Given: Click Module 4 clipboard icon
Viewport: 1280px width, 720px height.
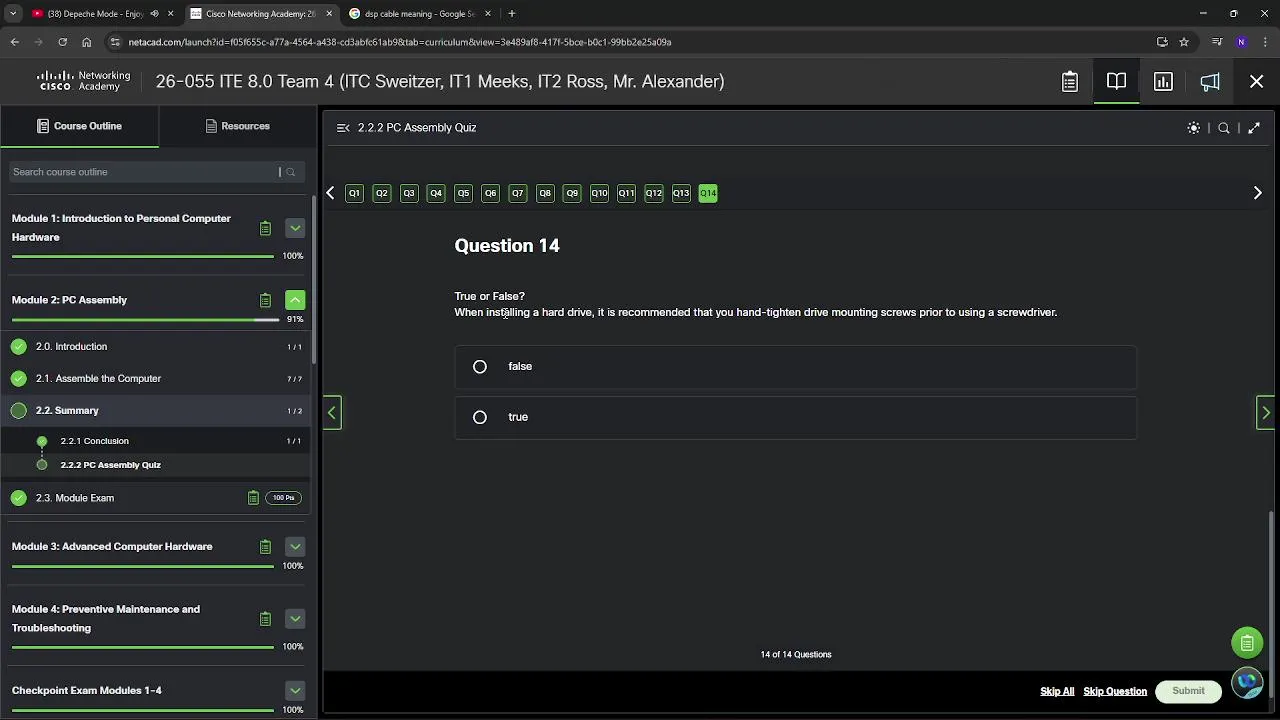Looking at the screenshot, I should tap(265, 619).
